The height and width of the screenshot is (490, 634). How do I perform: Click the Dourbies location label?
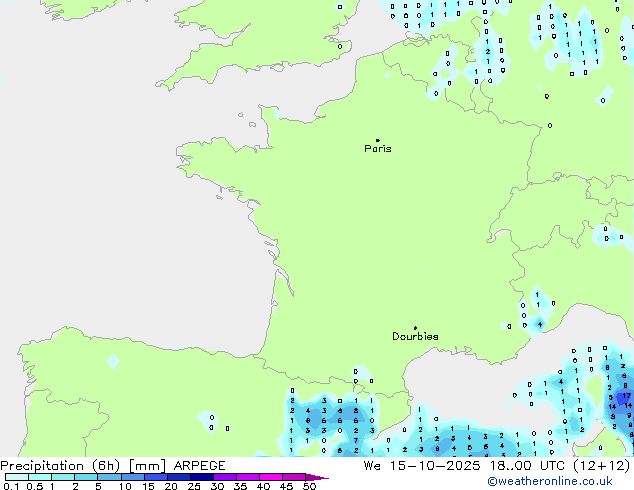pyautogui.click(x=415, y=336)
